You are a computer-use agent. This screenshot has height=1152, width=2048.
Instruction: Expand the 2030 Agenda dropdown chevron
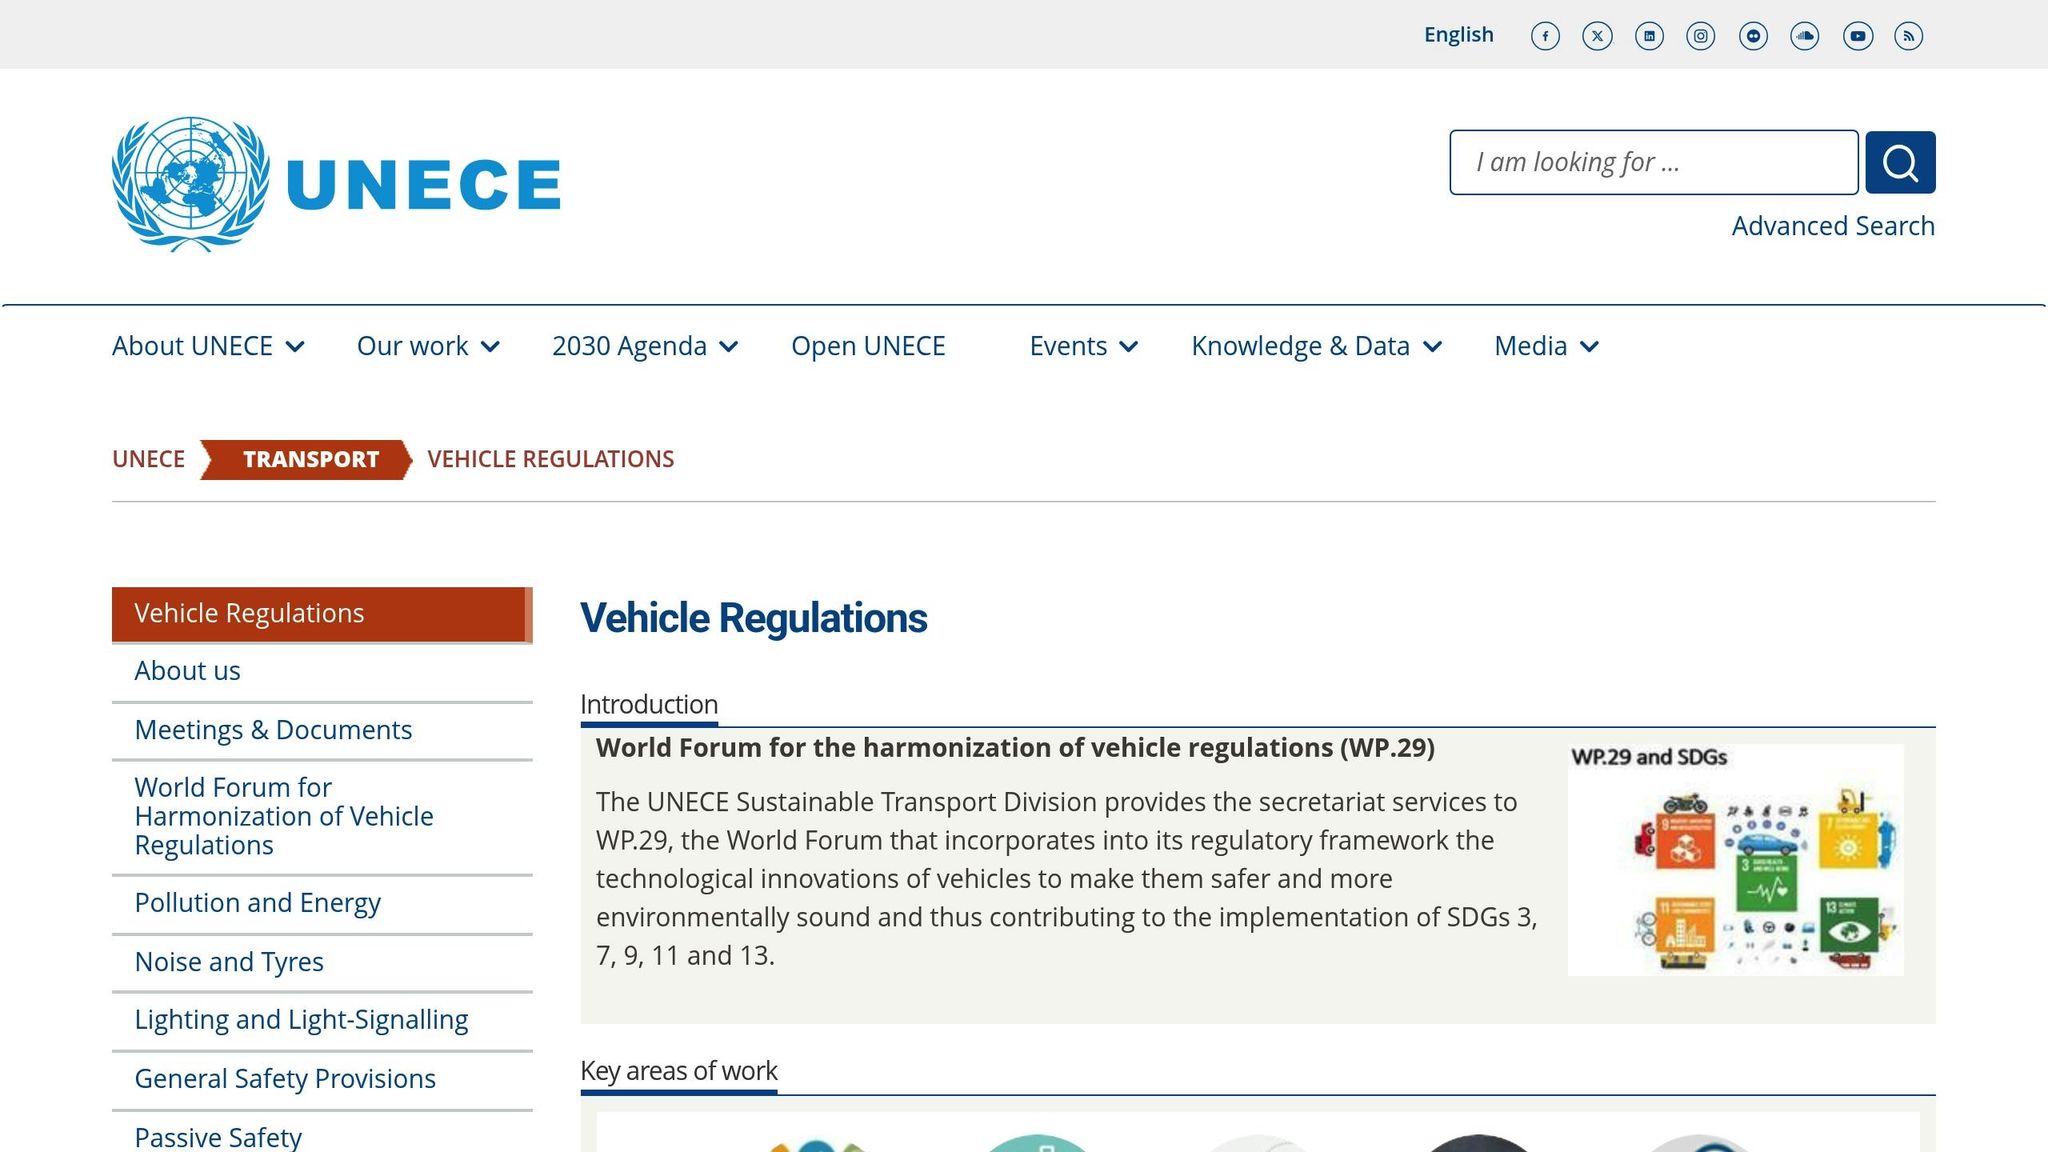(729, 346)
